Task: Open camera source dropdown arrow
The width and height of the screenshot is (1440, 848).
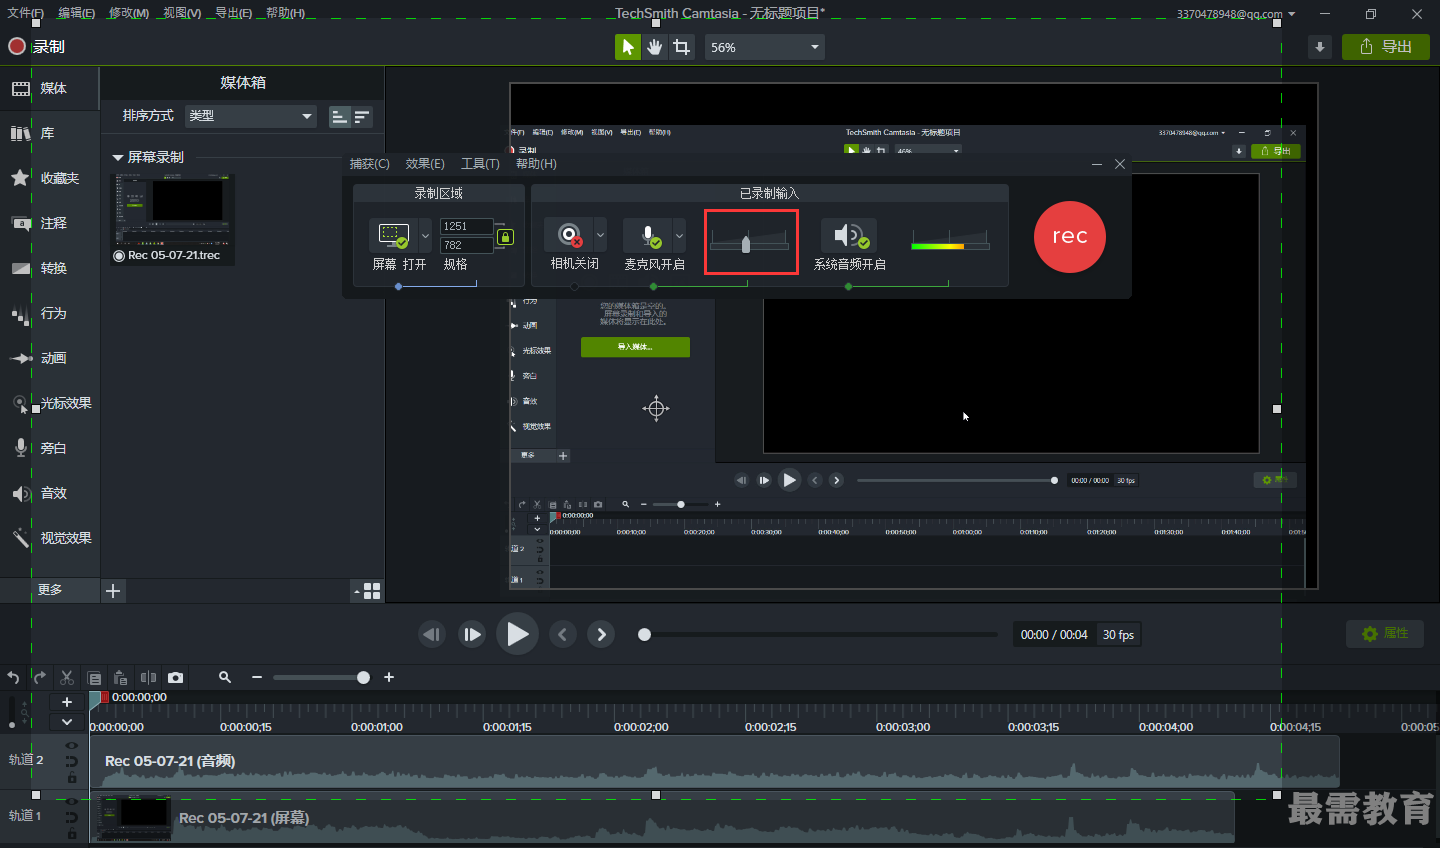Action: (600, 236)
